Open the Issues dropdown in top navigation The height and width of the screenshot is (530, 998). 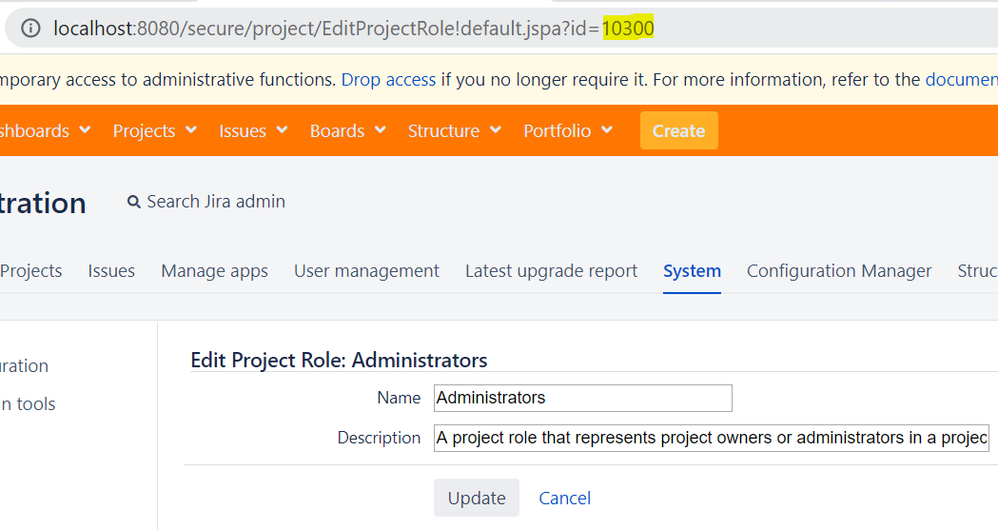click(253, 130)
